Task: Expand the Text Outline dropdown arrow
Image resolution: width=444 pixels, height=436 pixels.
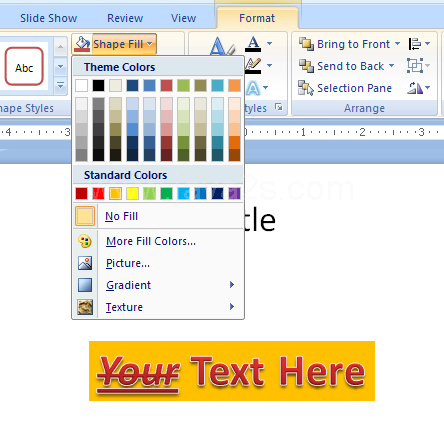Action: click(x=269, y=65)
